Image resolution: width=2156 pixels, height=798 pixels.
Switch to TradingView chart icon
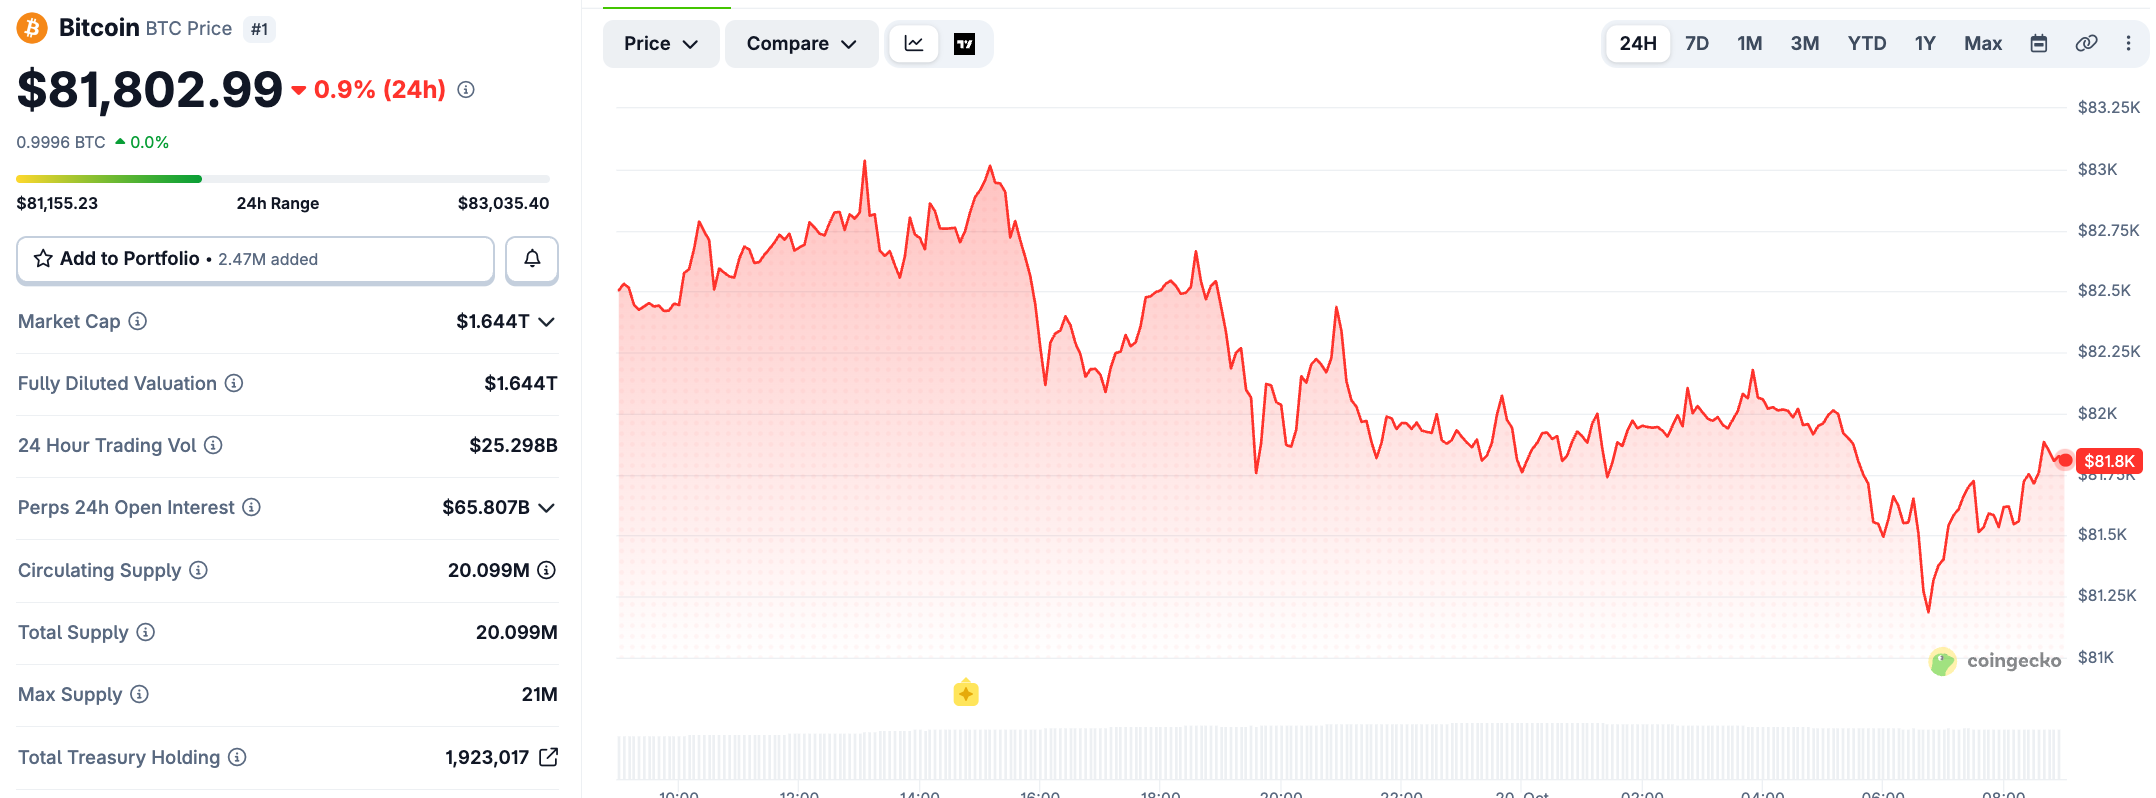(964, 44)
